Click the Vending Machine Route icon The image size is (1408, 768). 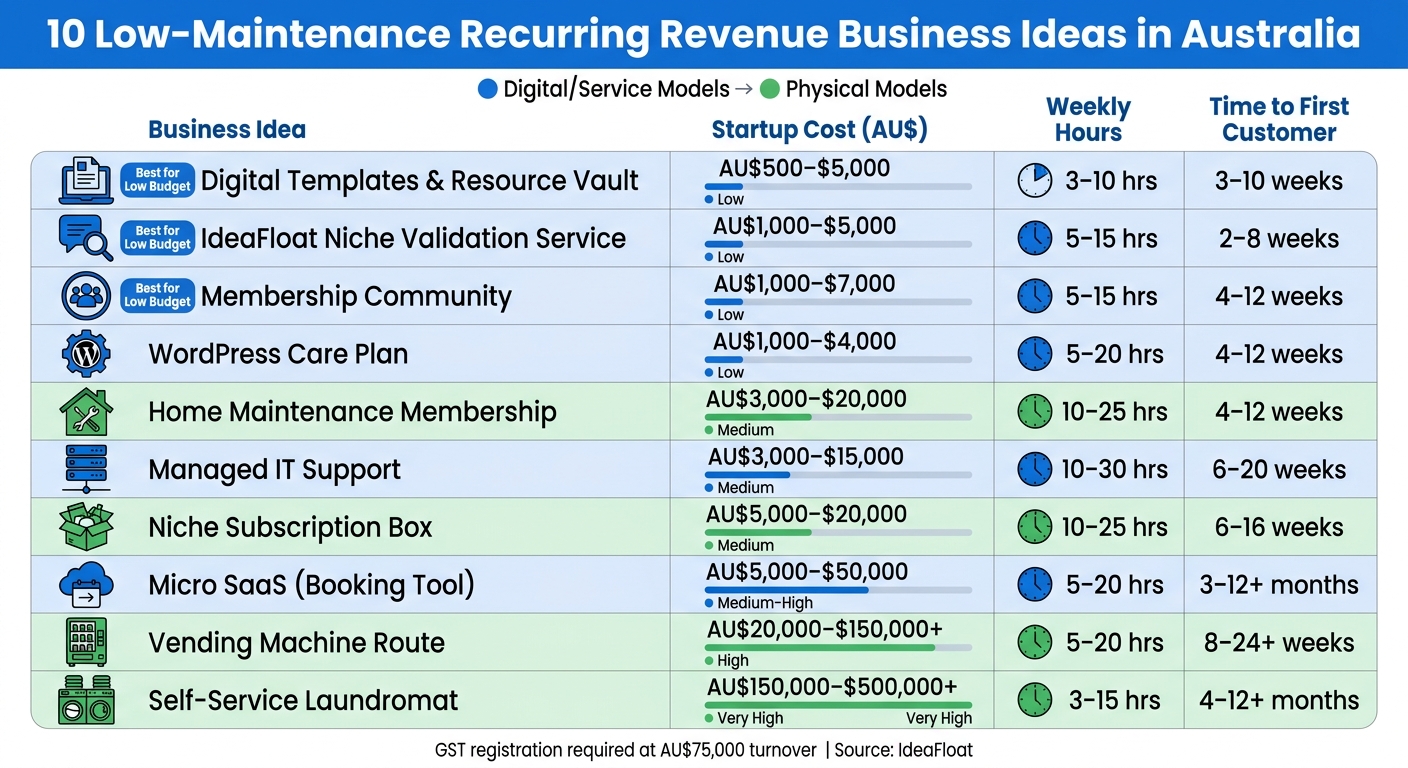[85, 642]
